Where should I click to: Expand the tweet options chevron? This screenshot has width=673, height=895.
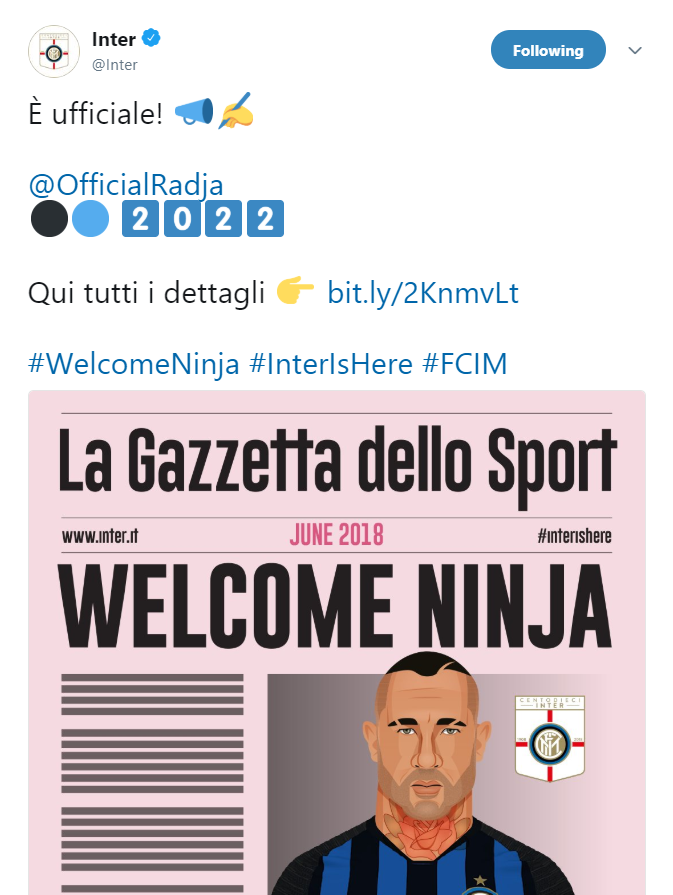tap(634, 50)
